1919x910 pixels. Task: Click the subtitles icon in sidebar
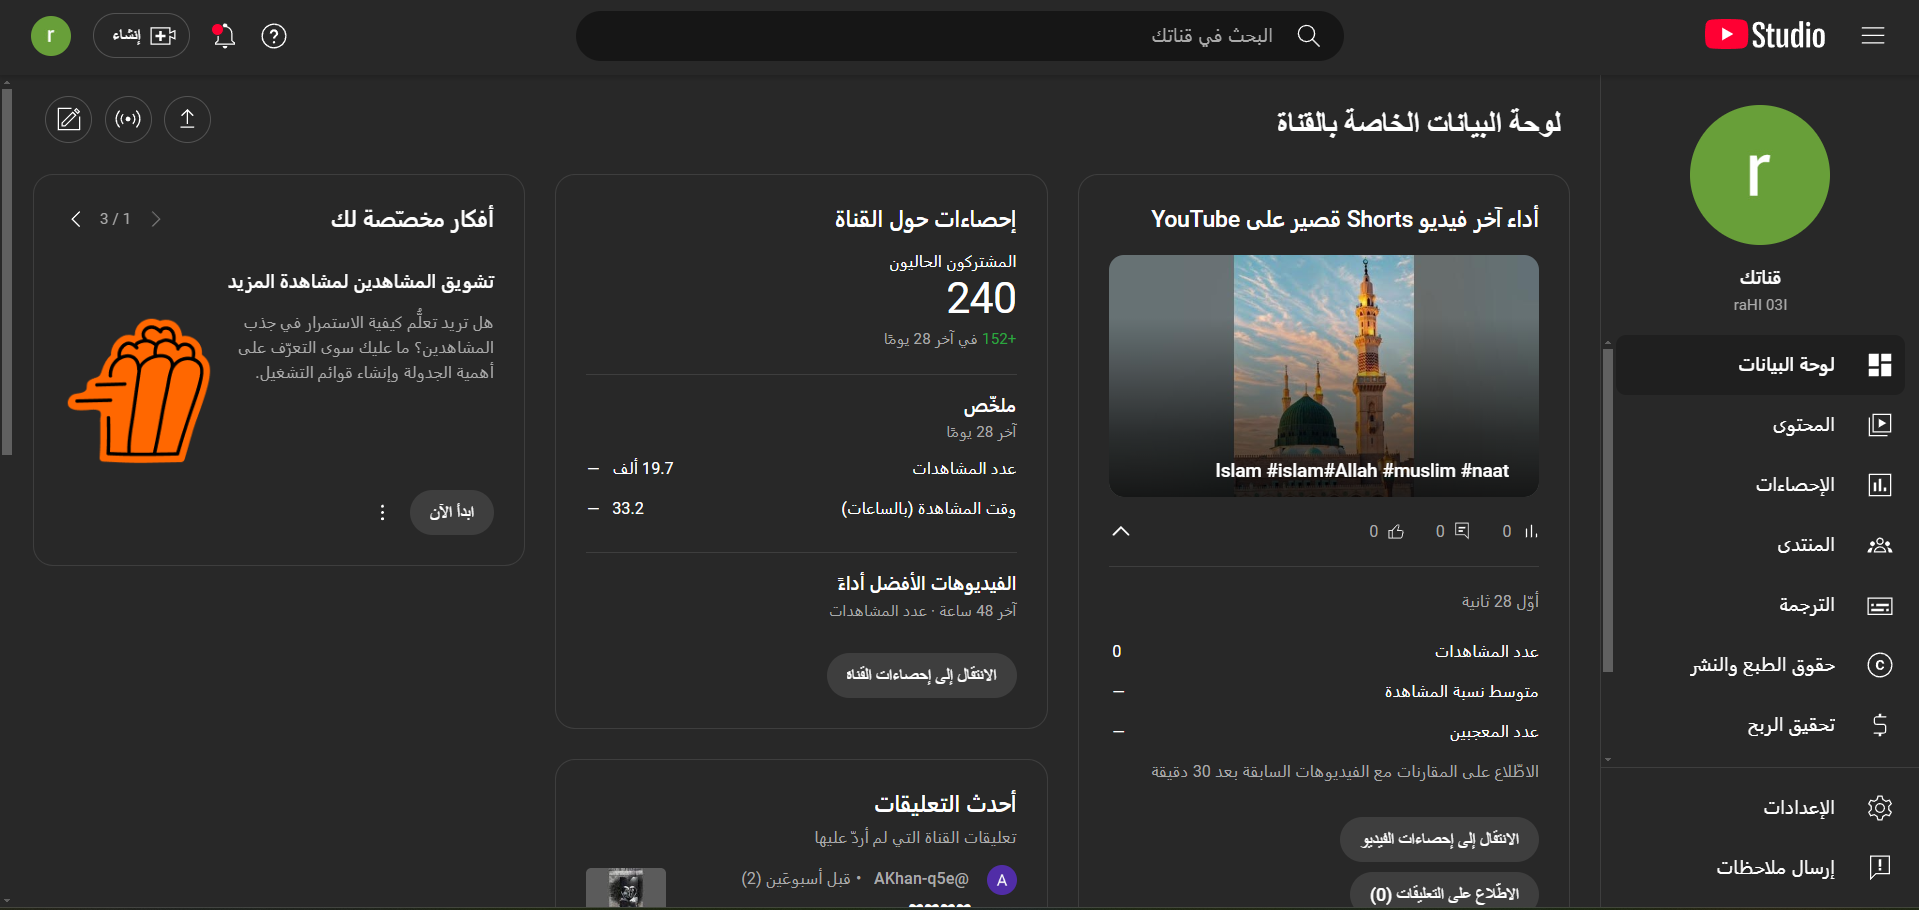[1880, 605]
